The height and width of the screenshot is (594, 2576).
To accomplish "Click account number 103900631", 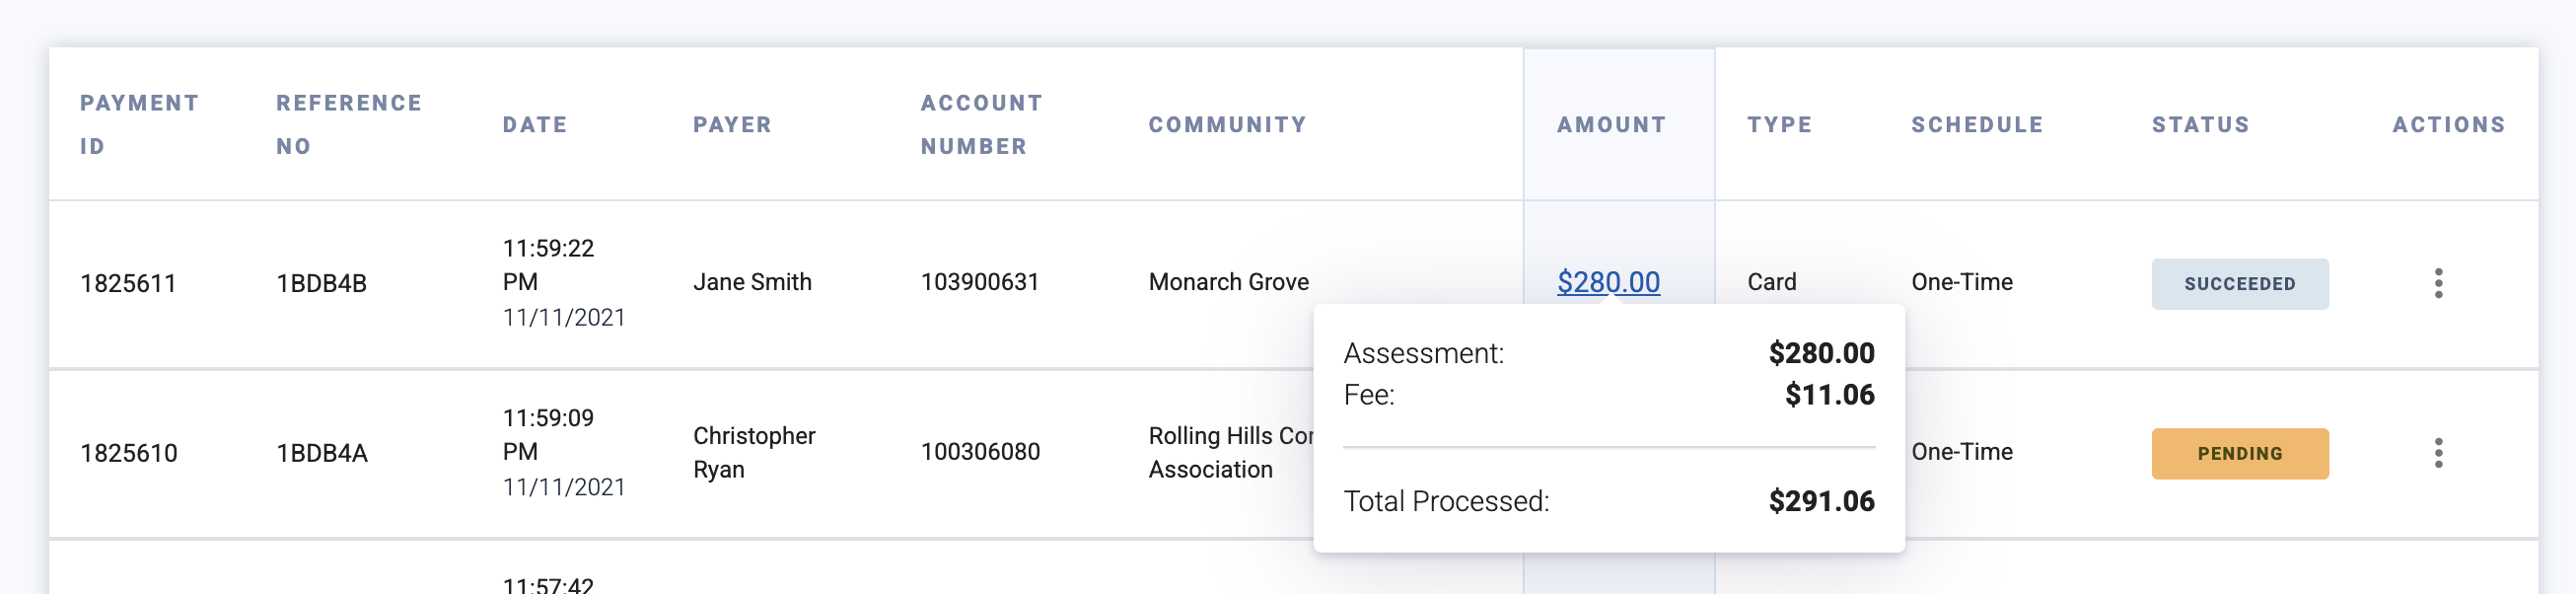I will coord(980,282).
